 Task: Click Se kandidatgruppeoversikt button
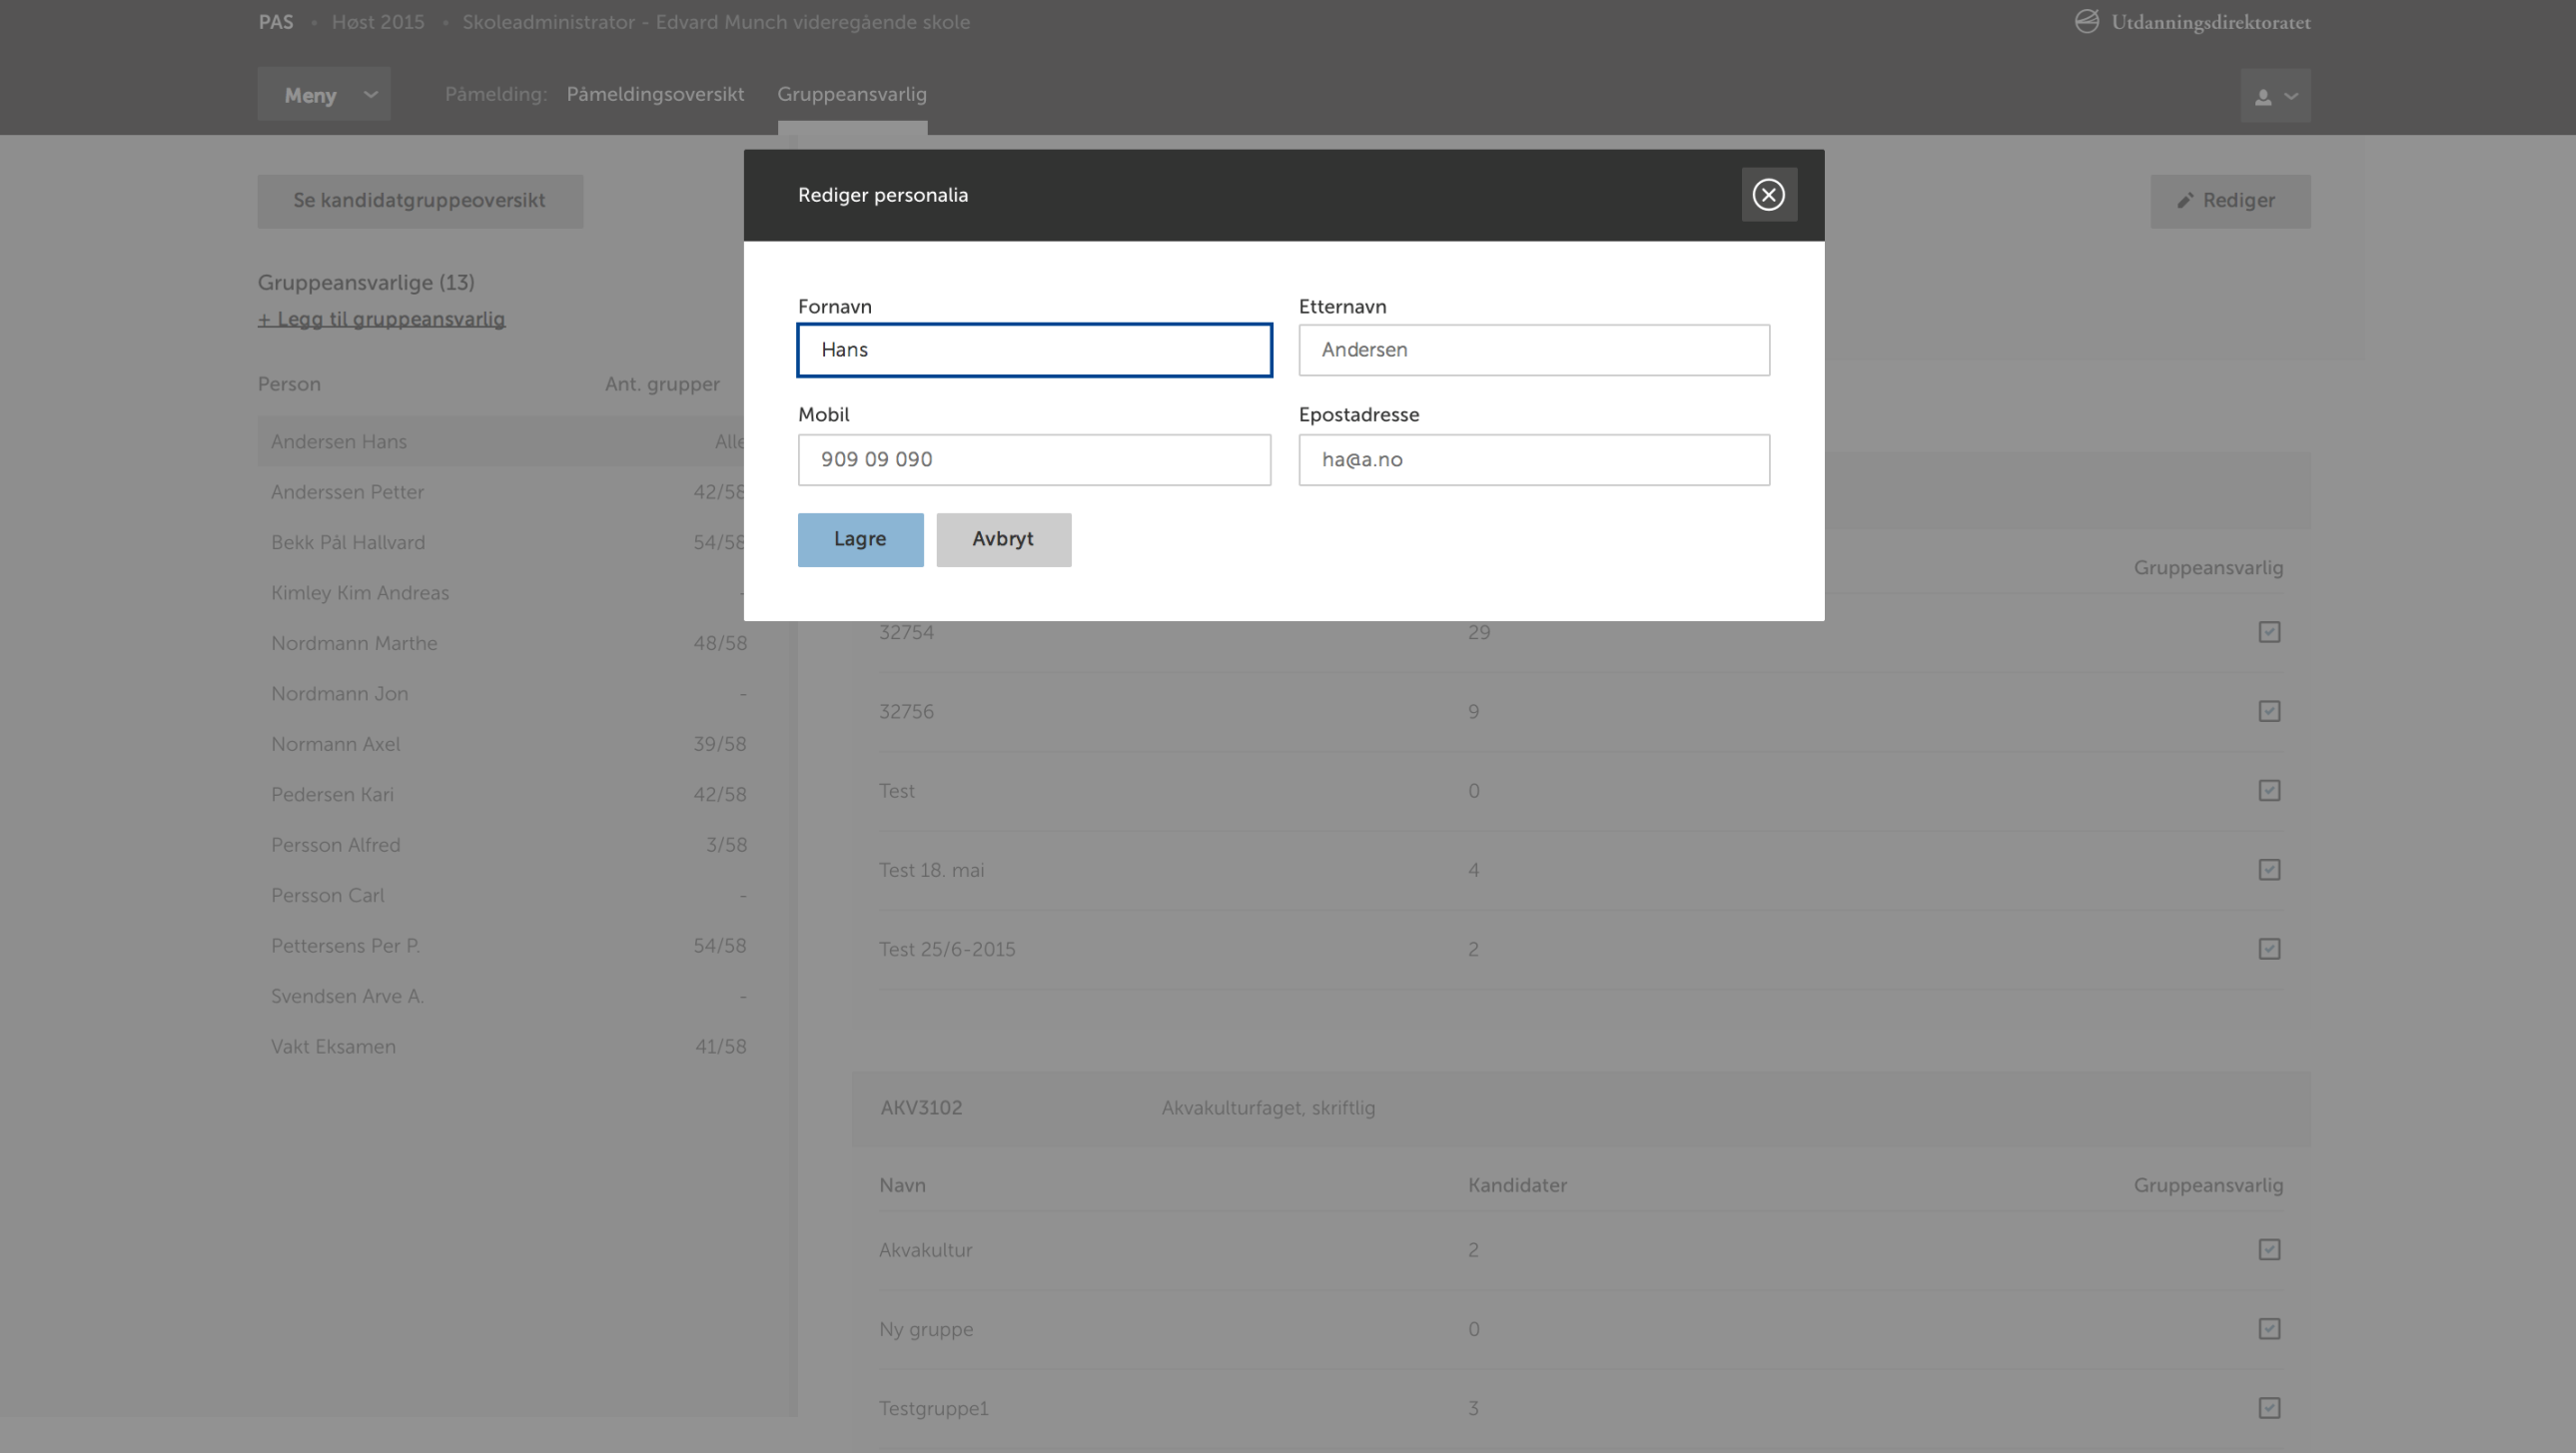tap(420, 201)
